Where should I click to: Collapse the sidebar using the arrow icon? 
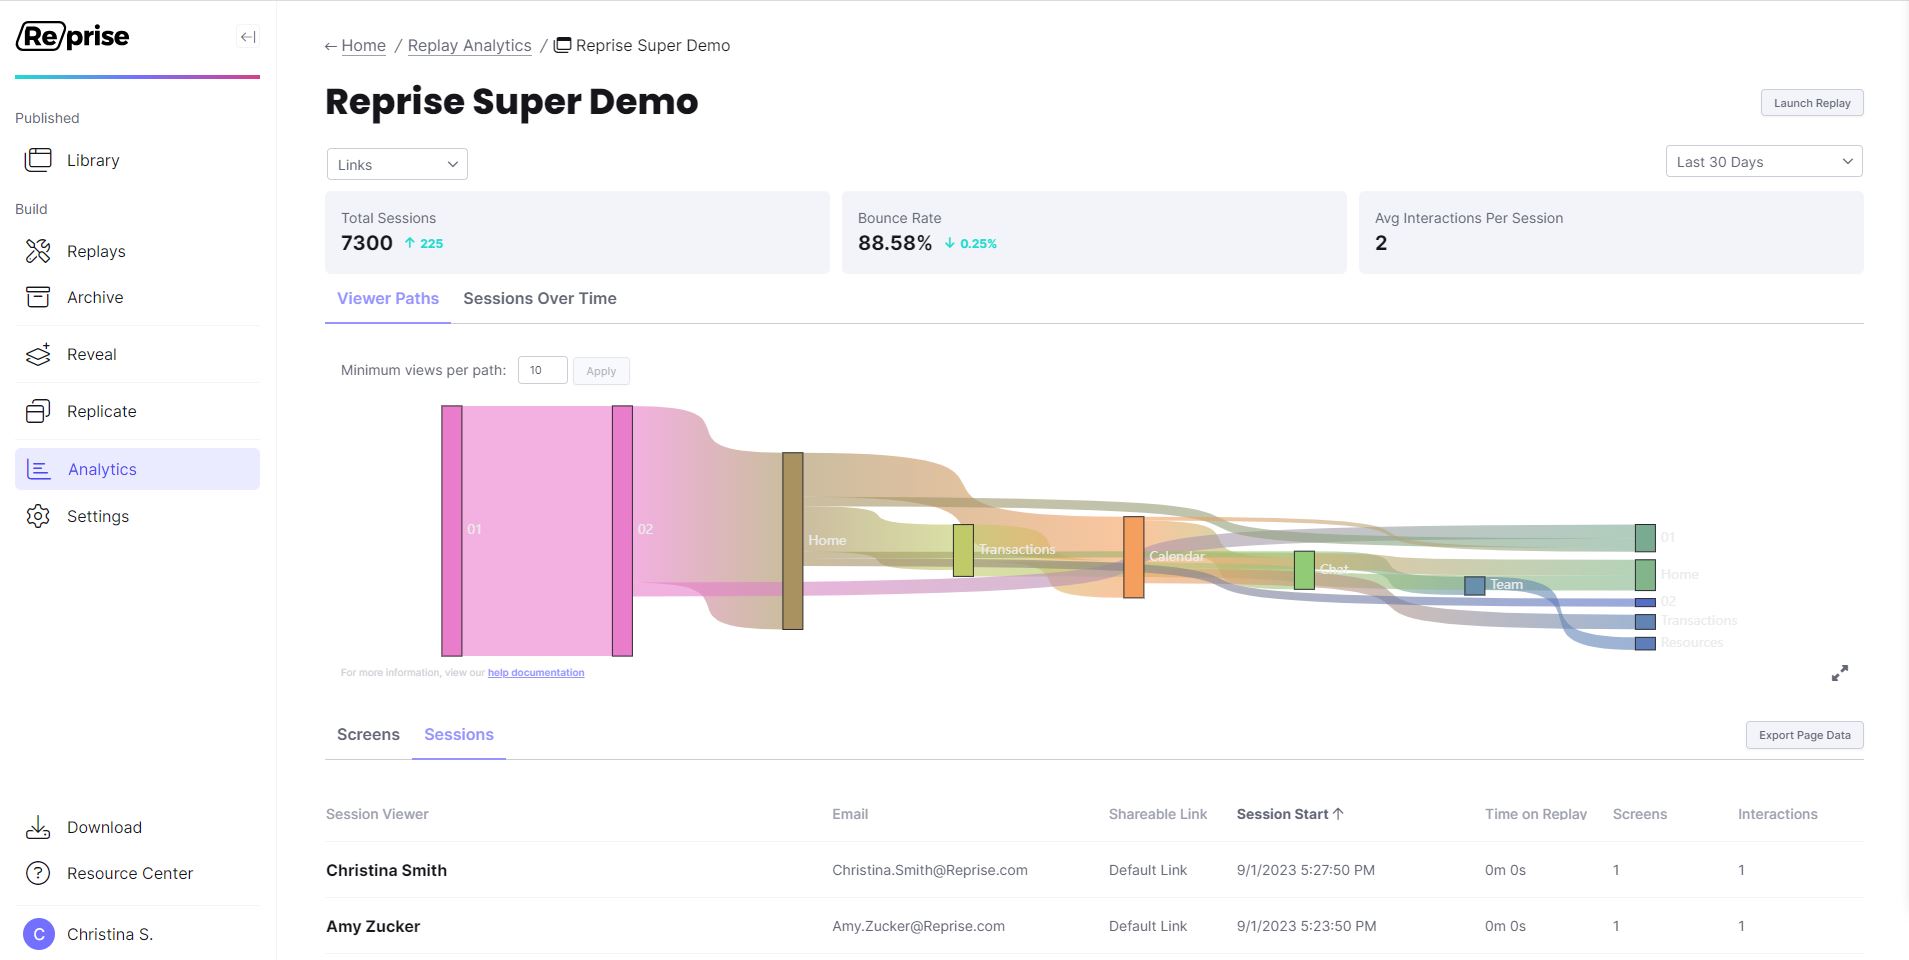click(248, 37)
